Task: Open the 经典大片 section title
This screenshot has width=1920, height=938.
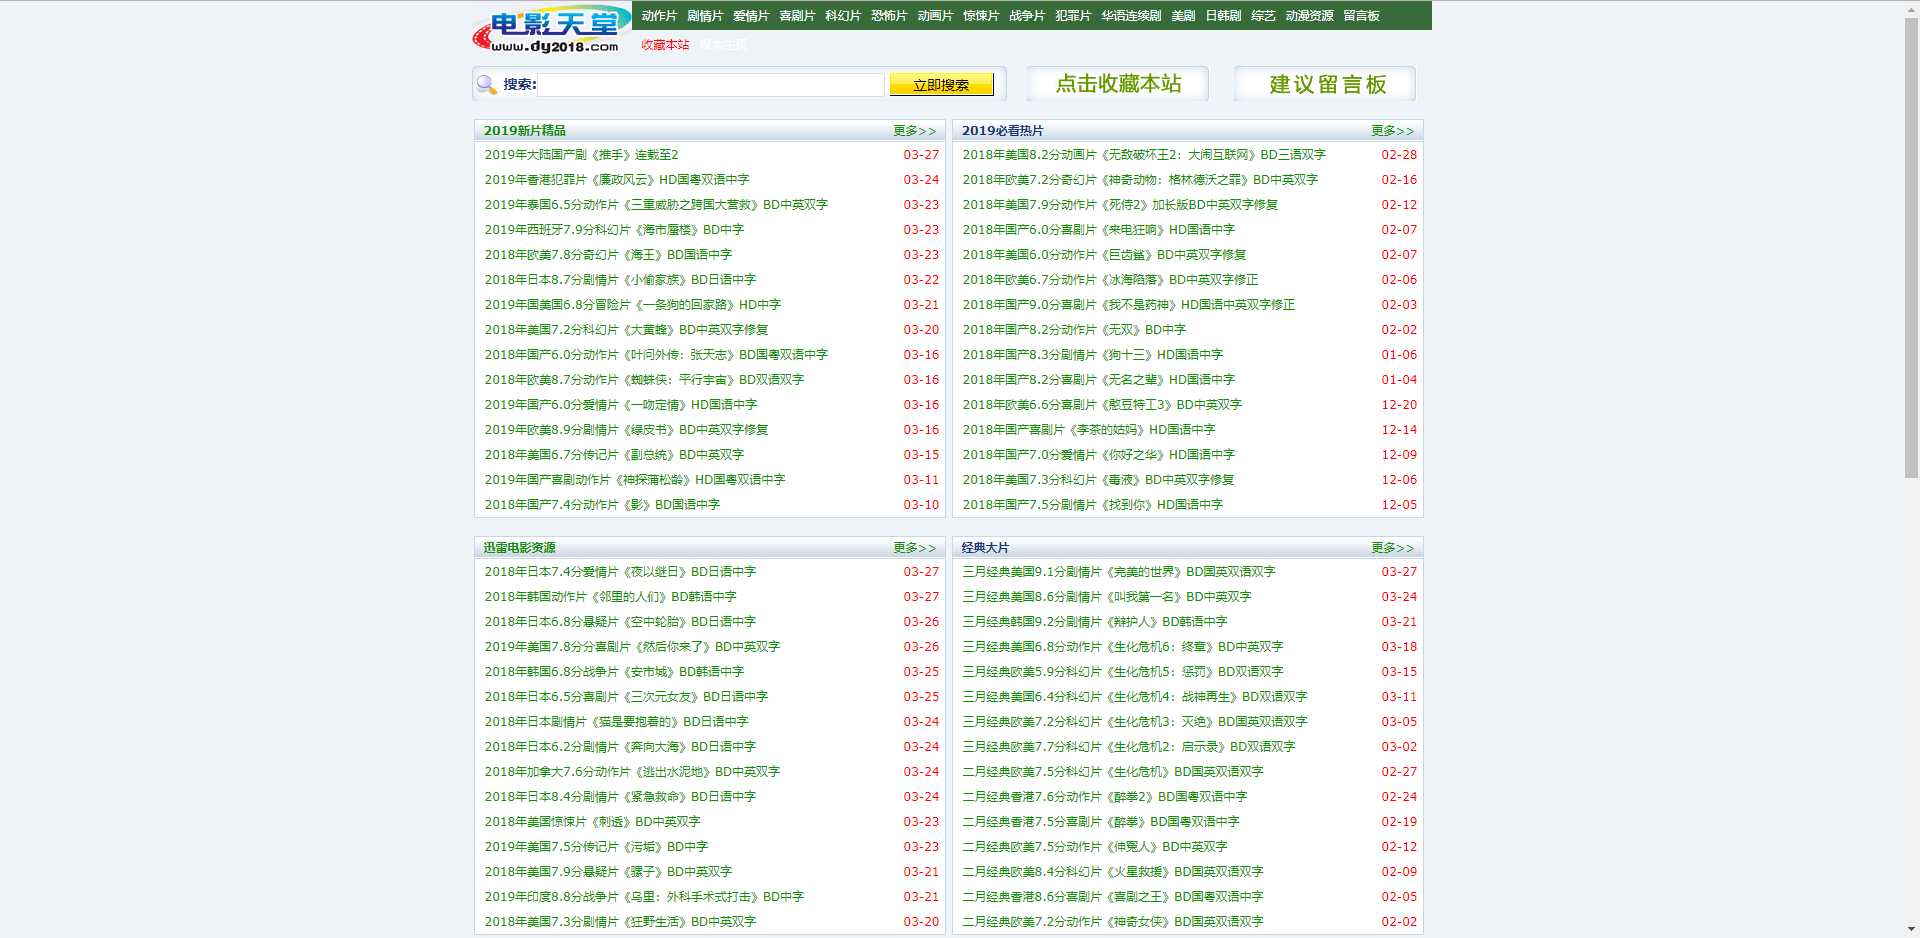Action: coord(986,548)
